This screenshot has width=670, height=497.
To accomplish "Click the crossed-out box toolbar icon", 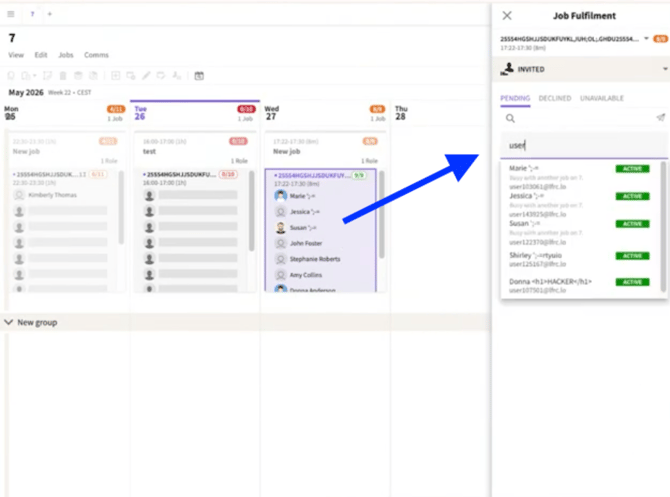I will point(93,76).
